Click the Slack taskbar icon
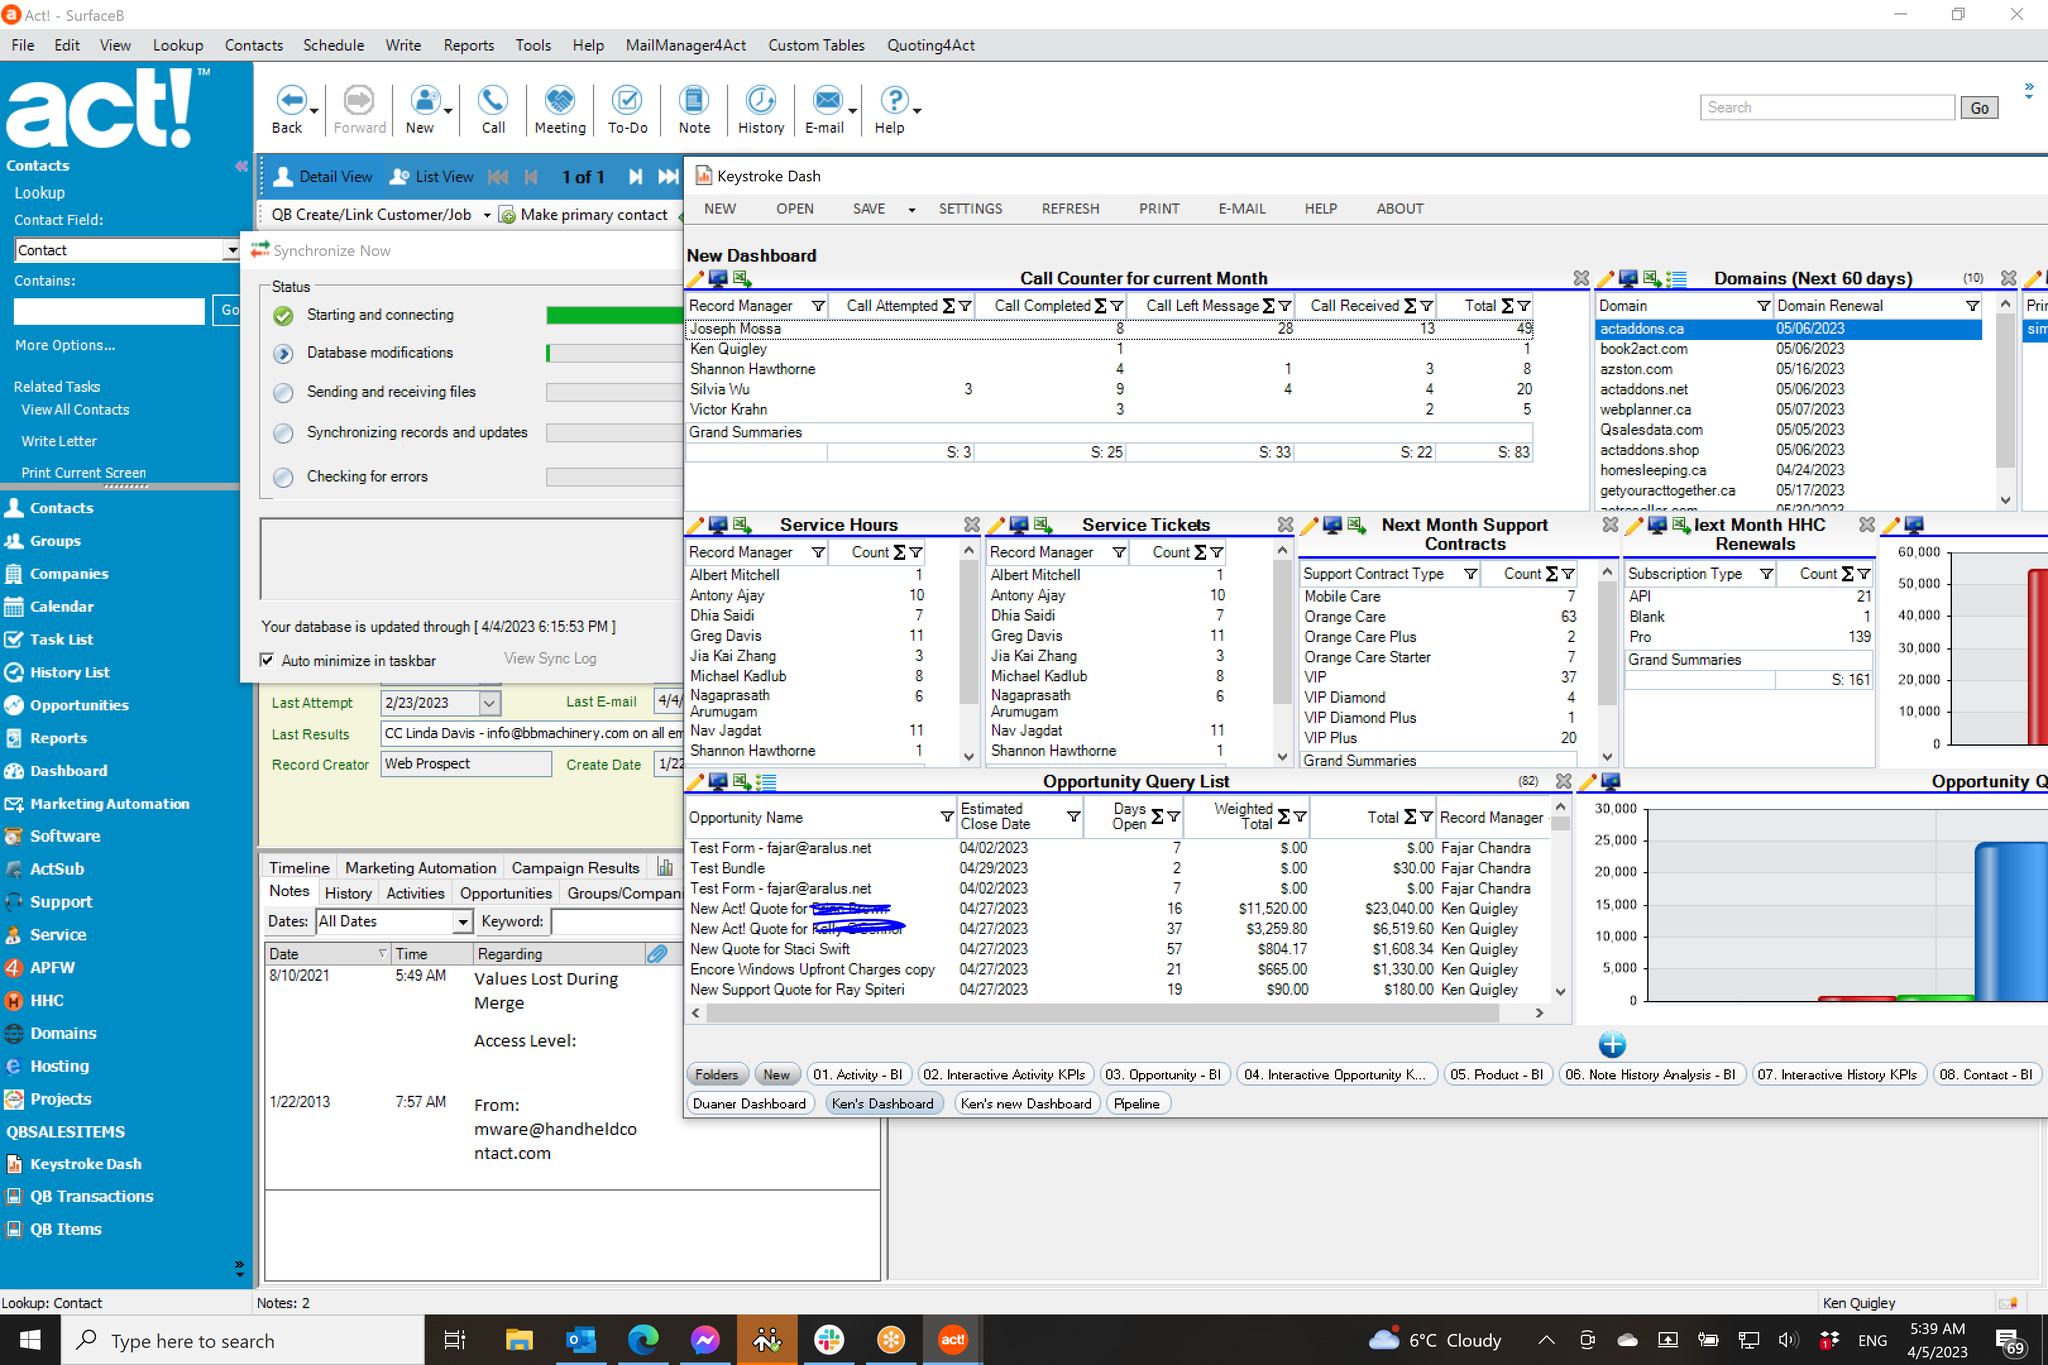This screenshot has height=1365, width=2048. pyautogui.click(x=829, y=1340)
